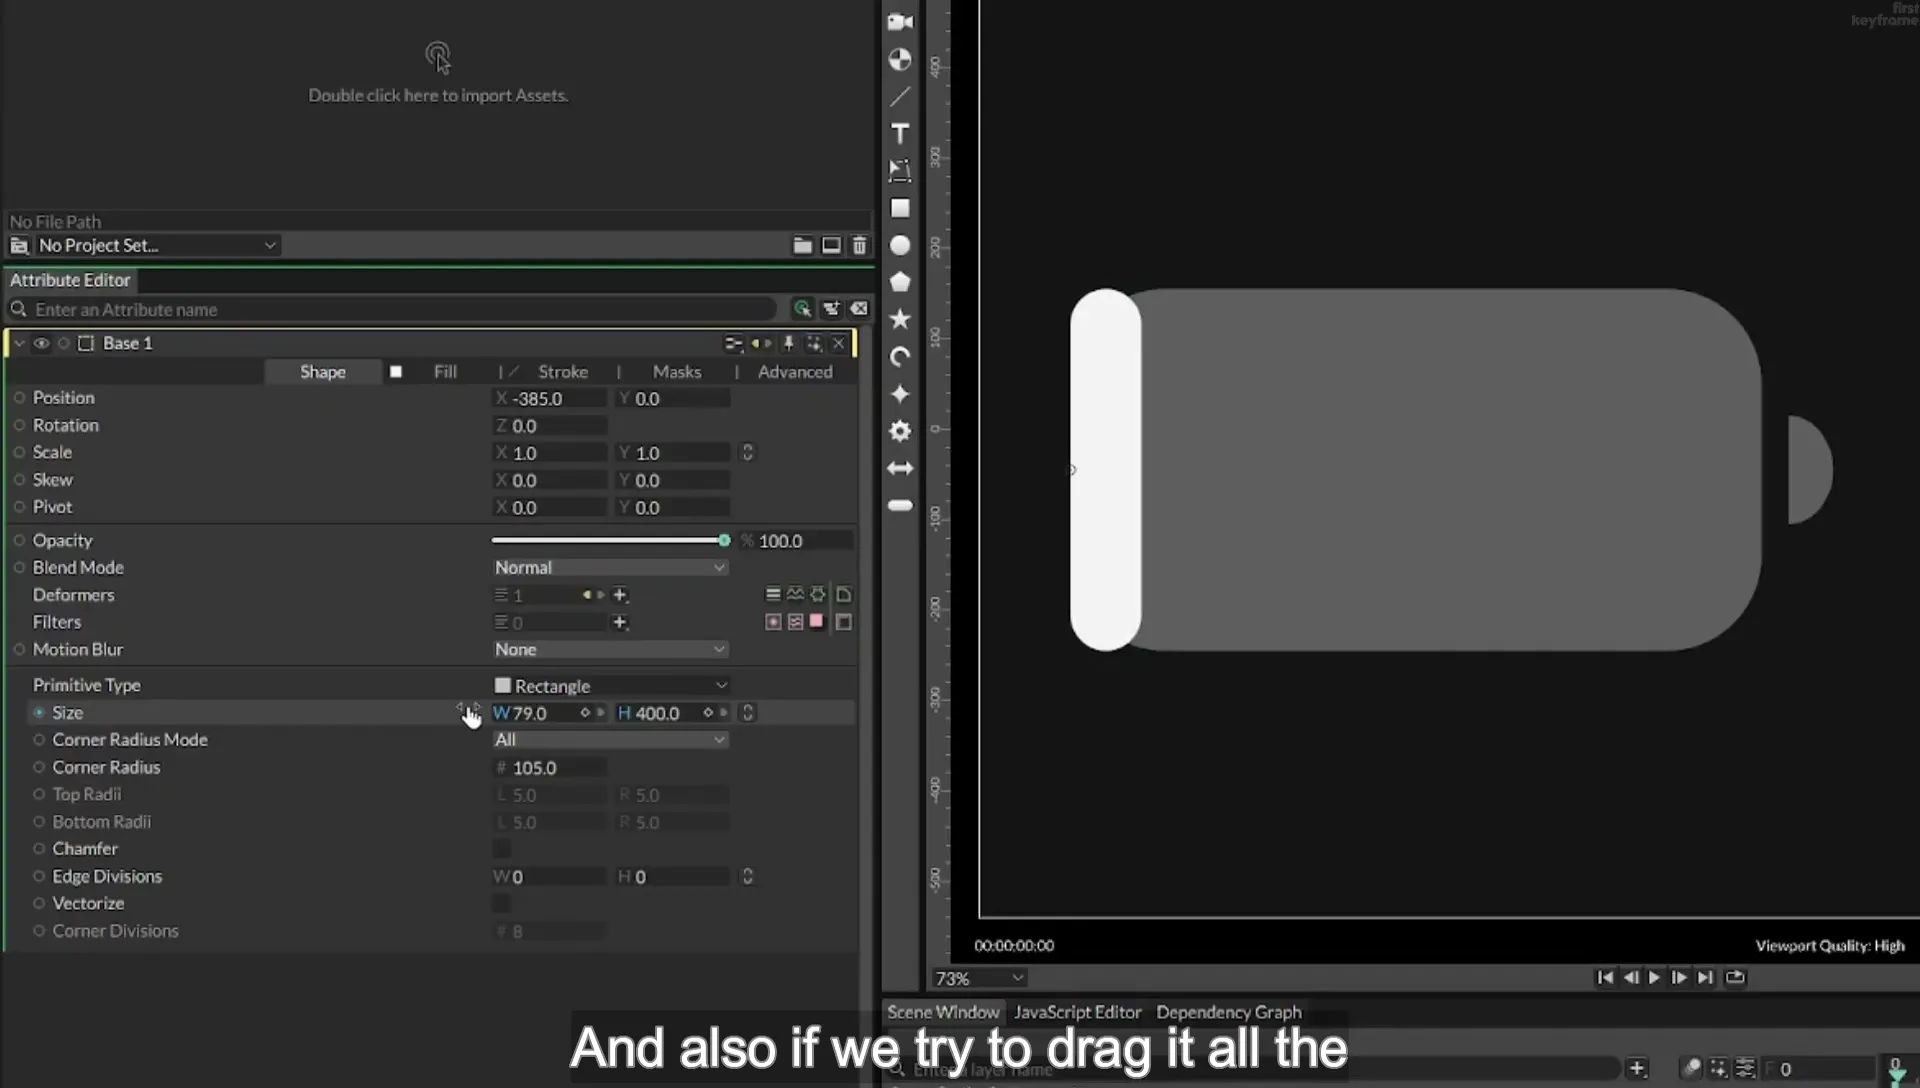Select the Null/pivot circle tool
The width and height of the screenshot is (1920, 1088).
(x=900, y=59)
